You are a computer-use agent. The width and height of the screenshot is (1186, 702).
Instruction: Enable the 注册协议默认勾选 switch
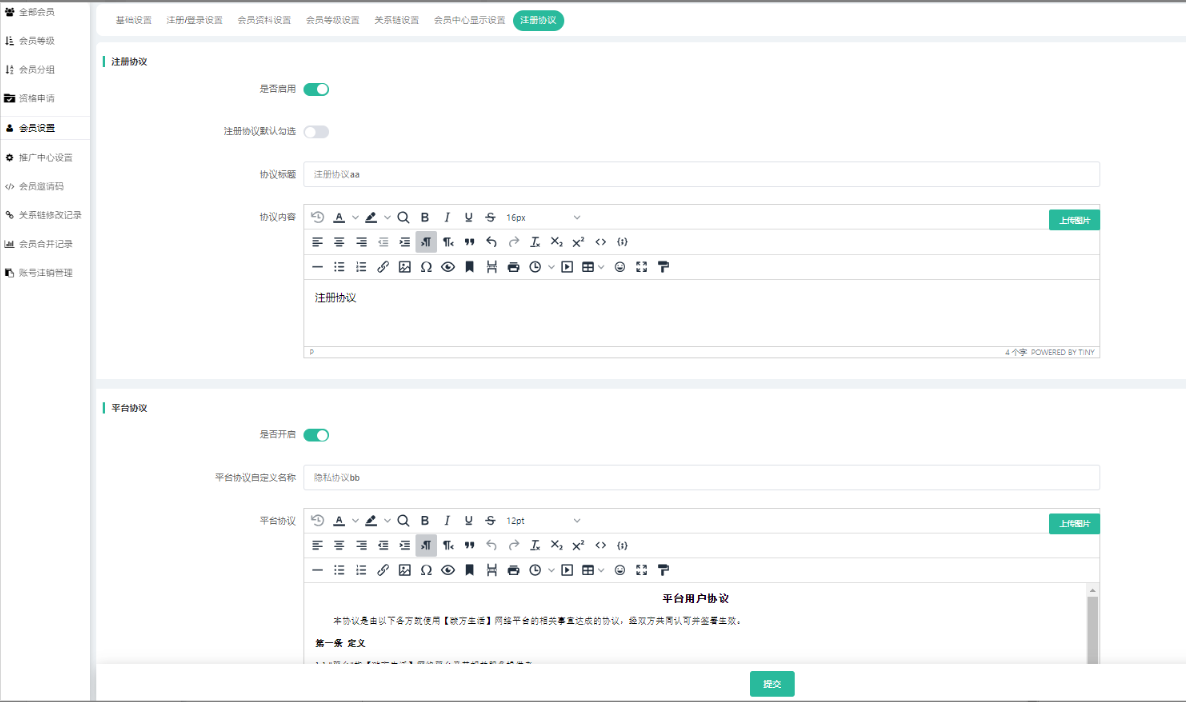click(x=316, y=132)
